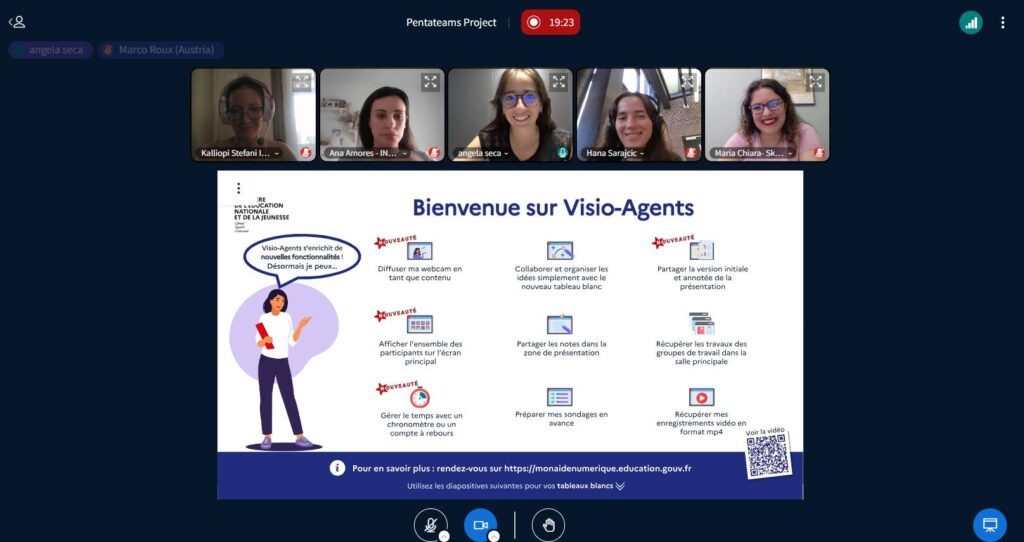Make Ana Amores' webcam fullscreen
1024x542 pixels.
pyautogui.click(x=430, y=82)
